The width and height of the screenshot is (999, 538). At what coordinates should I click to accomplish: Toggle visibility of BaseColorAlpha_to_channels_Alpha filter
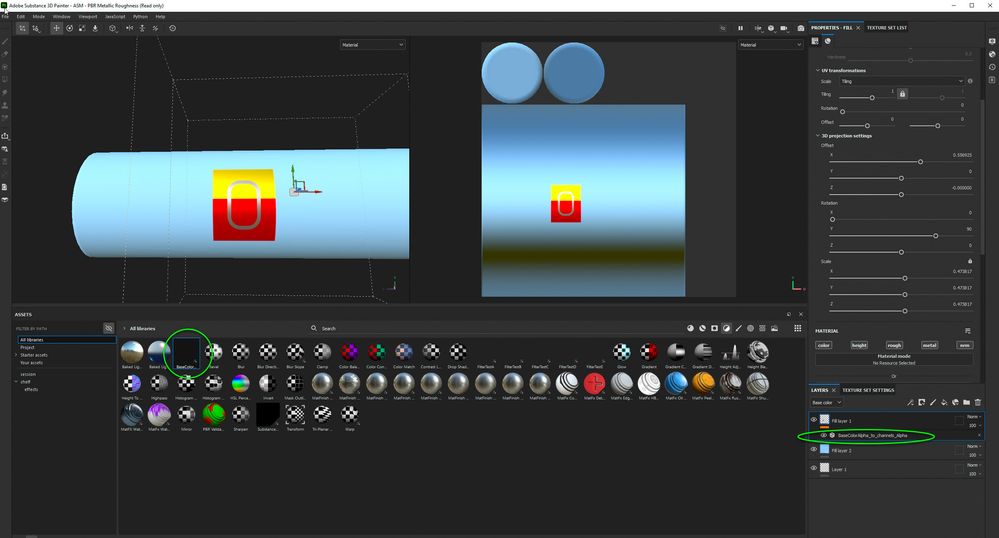[x=823, y=435]
